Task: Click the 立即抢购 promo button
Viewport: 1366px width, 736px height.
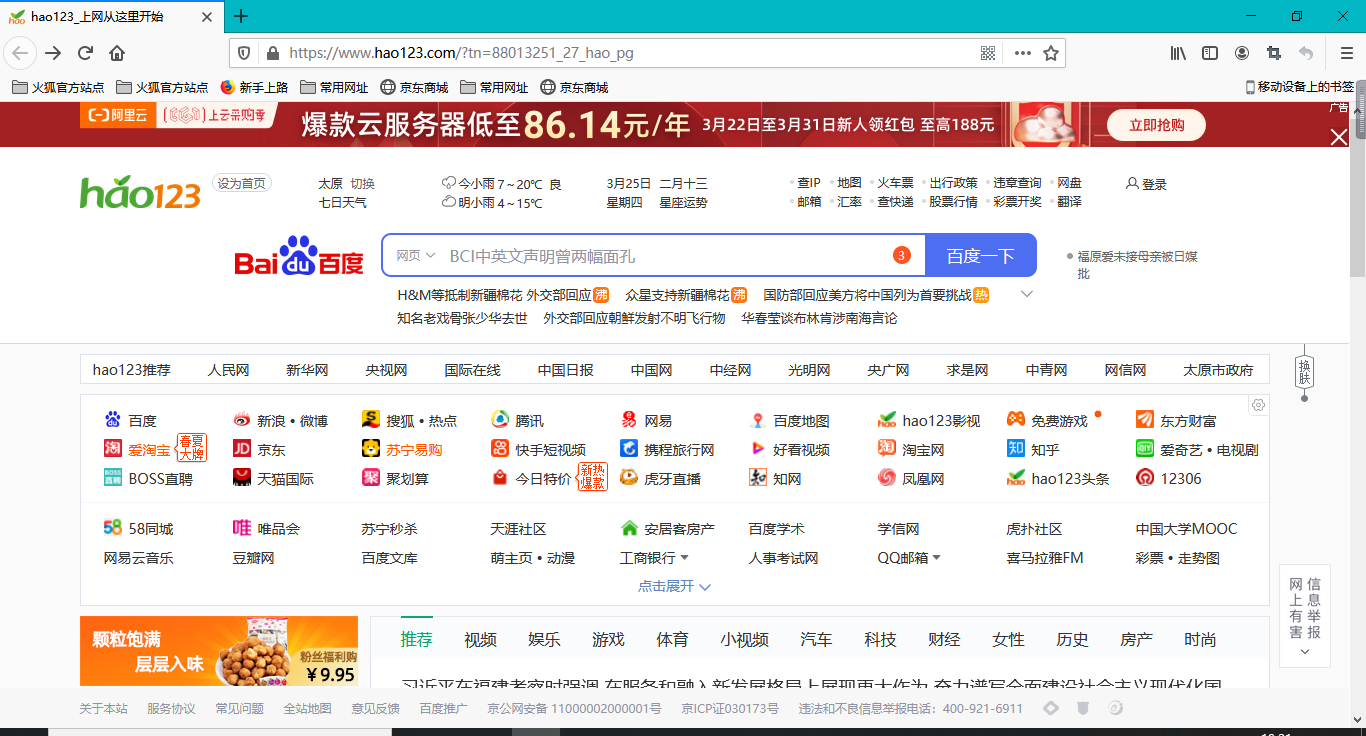Action: [x=1155, y=124]
